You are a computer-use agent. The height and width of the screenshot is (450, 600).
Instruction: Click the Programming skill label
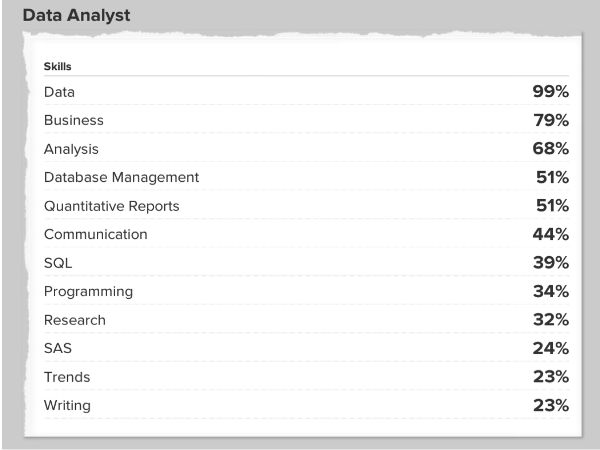tap(88, 292)
